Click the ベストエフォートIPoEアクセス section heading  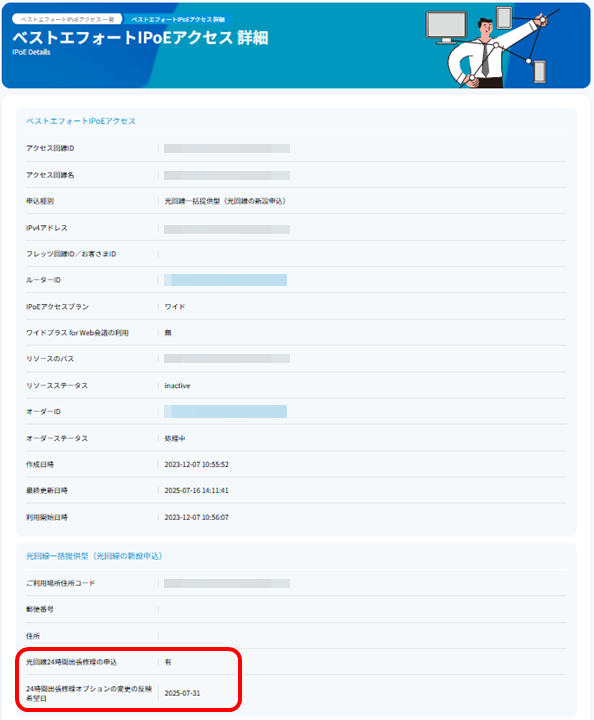(81, 121)
